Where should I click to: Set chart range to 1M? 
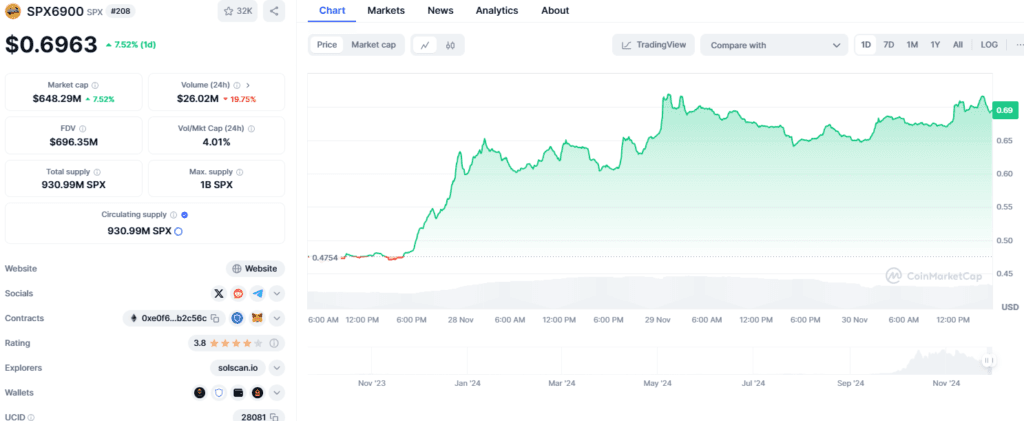click(x=912, y=44)
